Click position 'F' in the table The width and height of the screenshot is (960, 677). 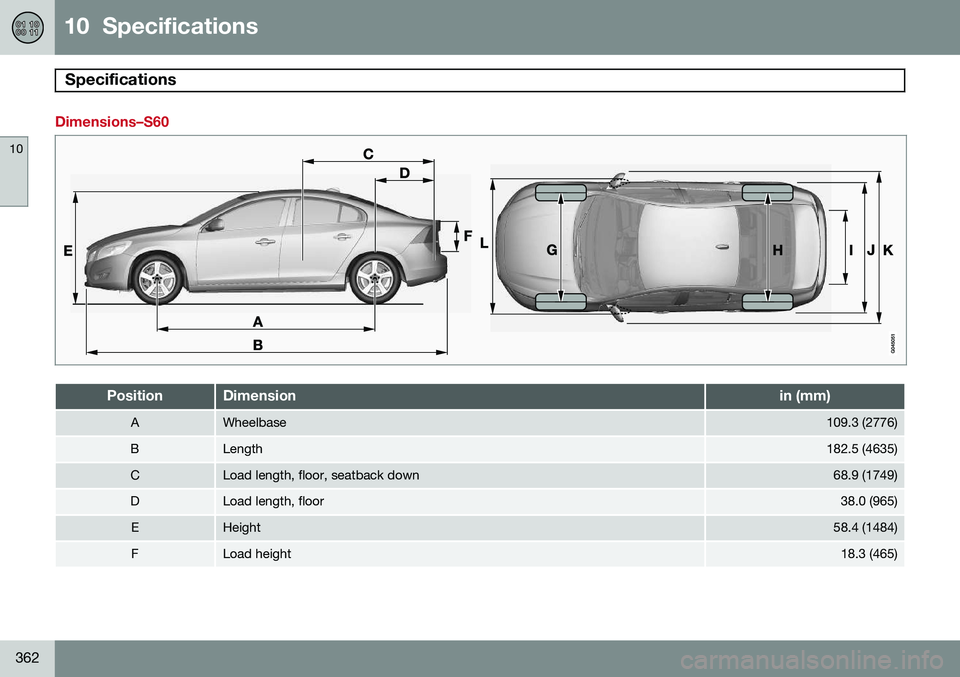click(x=135, y=554)
